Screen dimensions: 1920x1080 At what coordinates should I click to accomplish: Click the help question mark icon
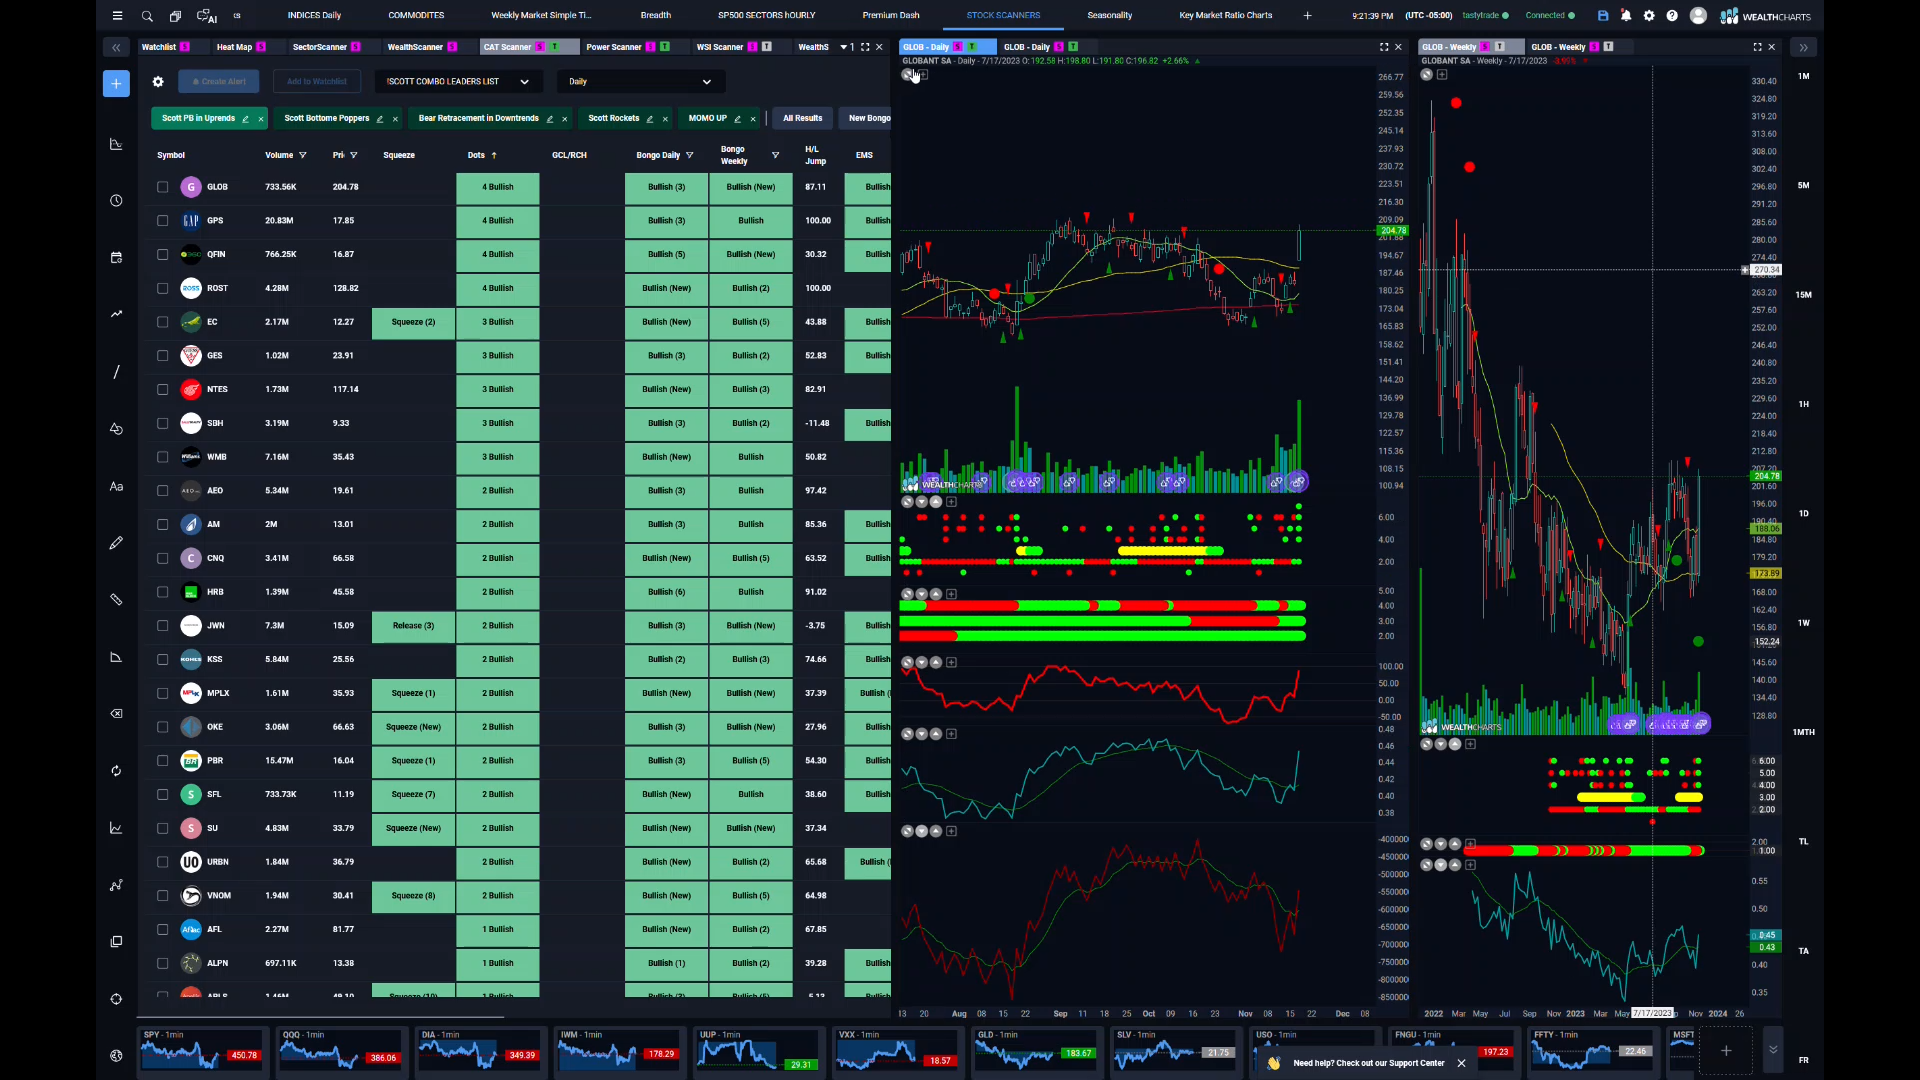coord(1672,16)
